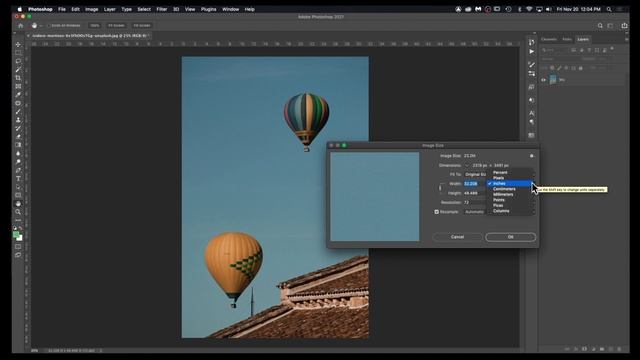Open the Image Size gear settings

pos(531,156)
